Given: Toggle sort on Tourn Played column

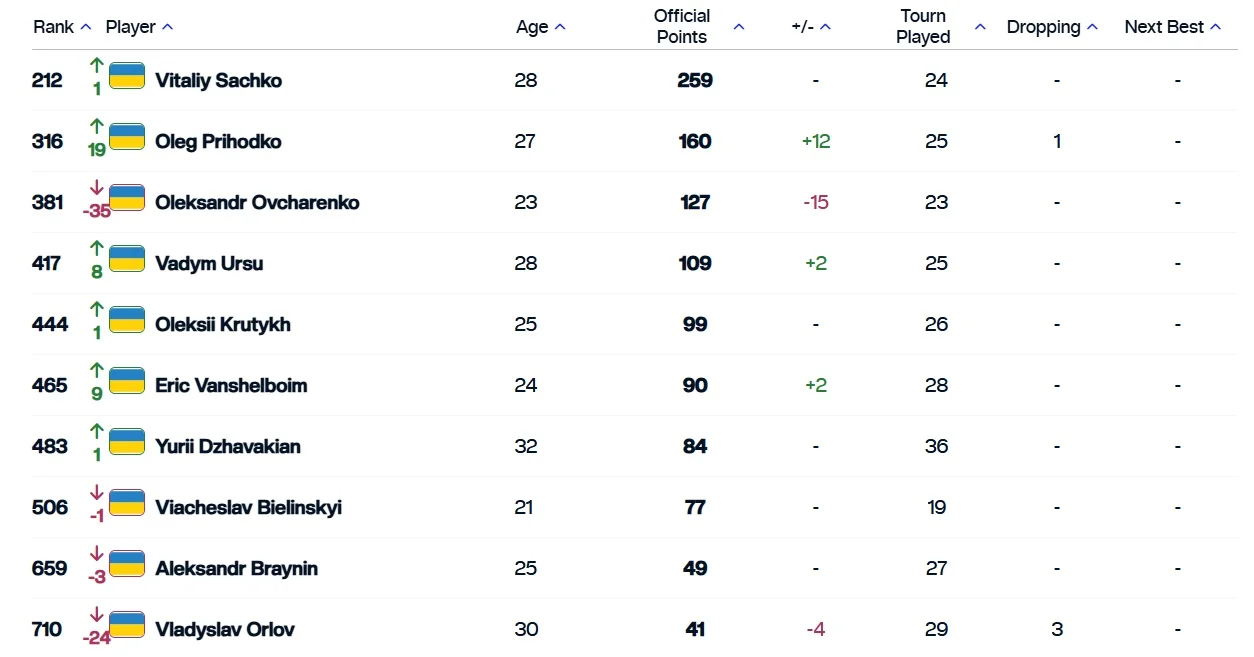Looking at the screenshot, I should point(980,27).
